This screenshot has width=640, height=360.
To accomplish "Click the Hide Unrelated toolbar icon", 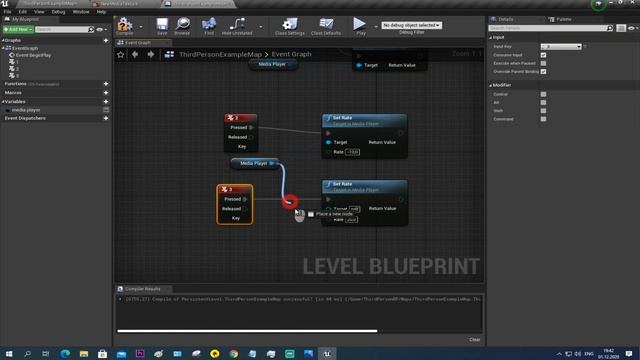I will pyautogui.click(x=237, y=24).
